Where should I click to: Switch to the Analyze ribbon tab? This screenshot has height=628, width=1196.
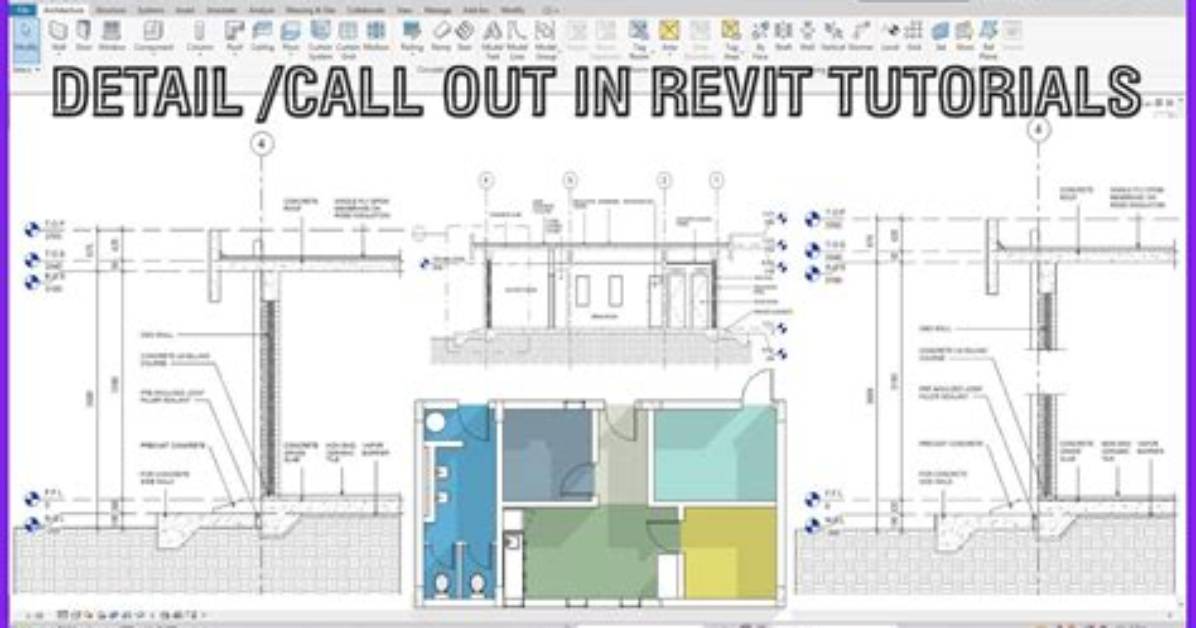262,10
